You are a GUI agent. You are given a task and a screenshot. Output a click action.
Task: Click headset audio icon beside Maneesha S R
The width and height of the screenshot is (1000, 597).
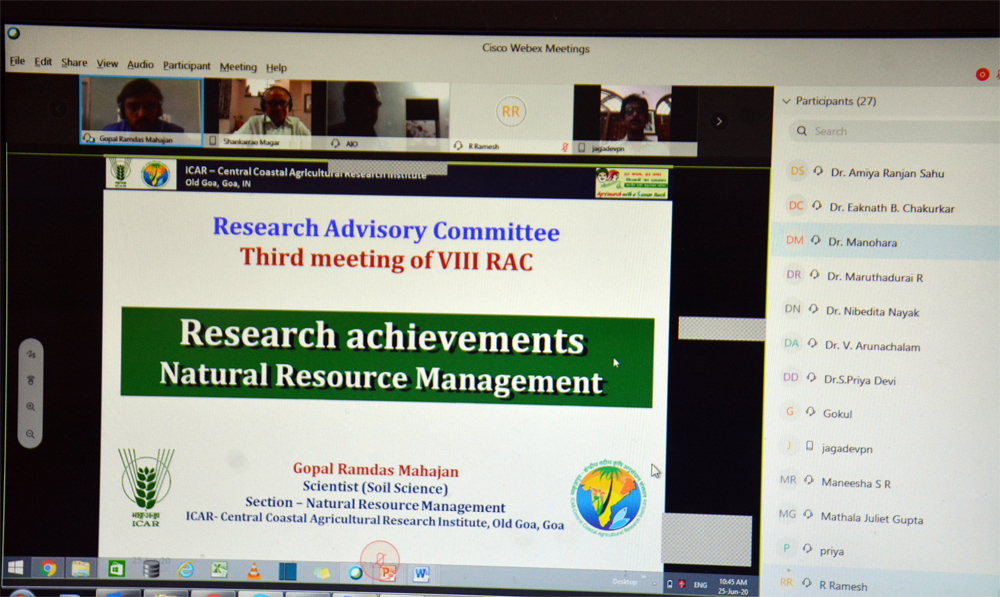pyautogui.click(x=809, y=480)
